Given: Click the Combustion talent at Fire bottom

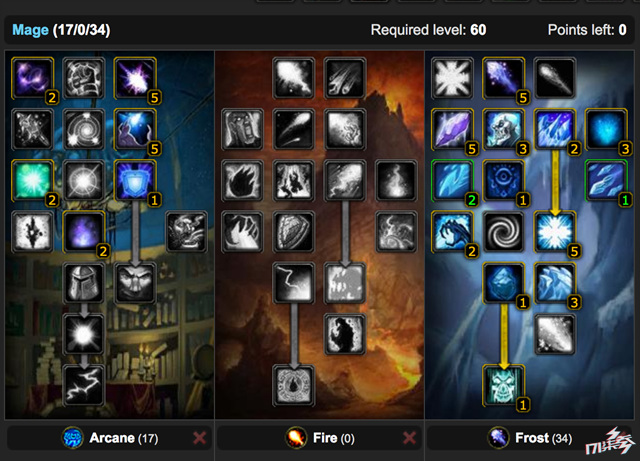Looking at the screenshot, I should [293, 385].
